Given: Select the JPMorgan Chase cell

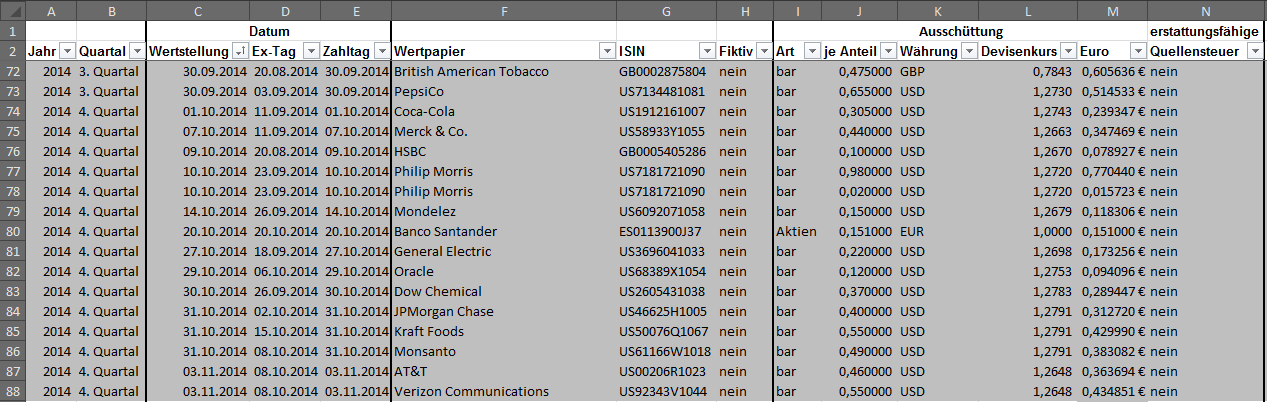Looking at the screenshot, I should (x=504, y=312).
